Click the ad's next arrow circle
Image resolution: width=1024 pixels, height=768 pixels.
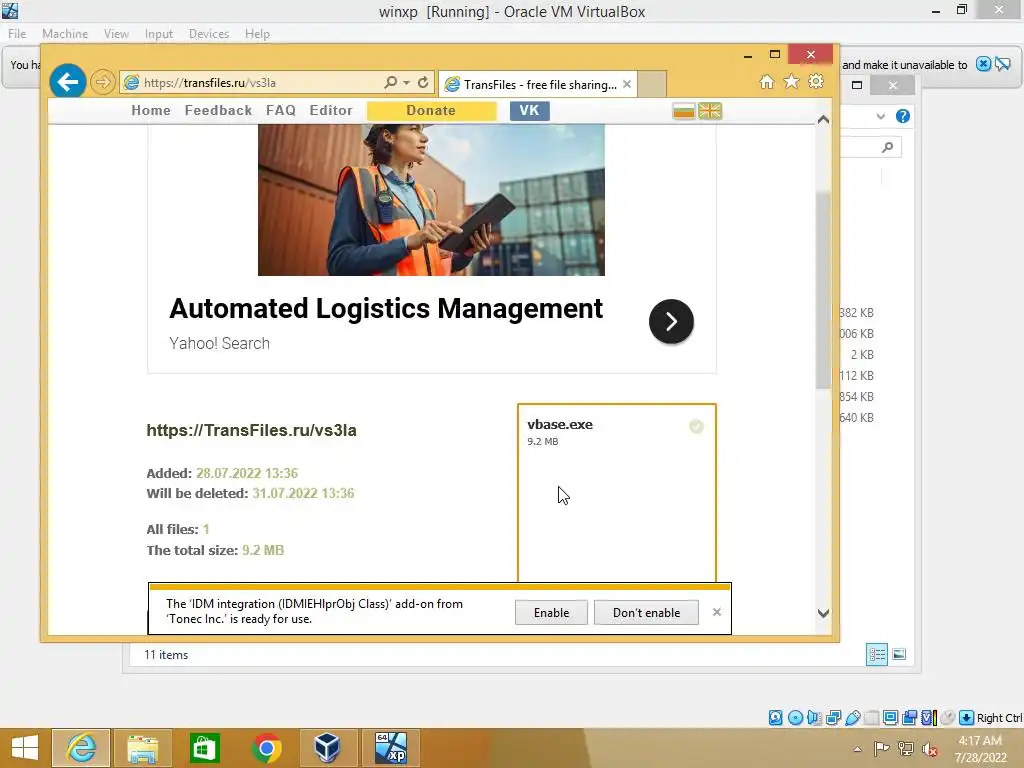tap(671, 321)
